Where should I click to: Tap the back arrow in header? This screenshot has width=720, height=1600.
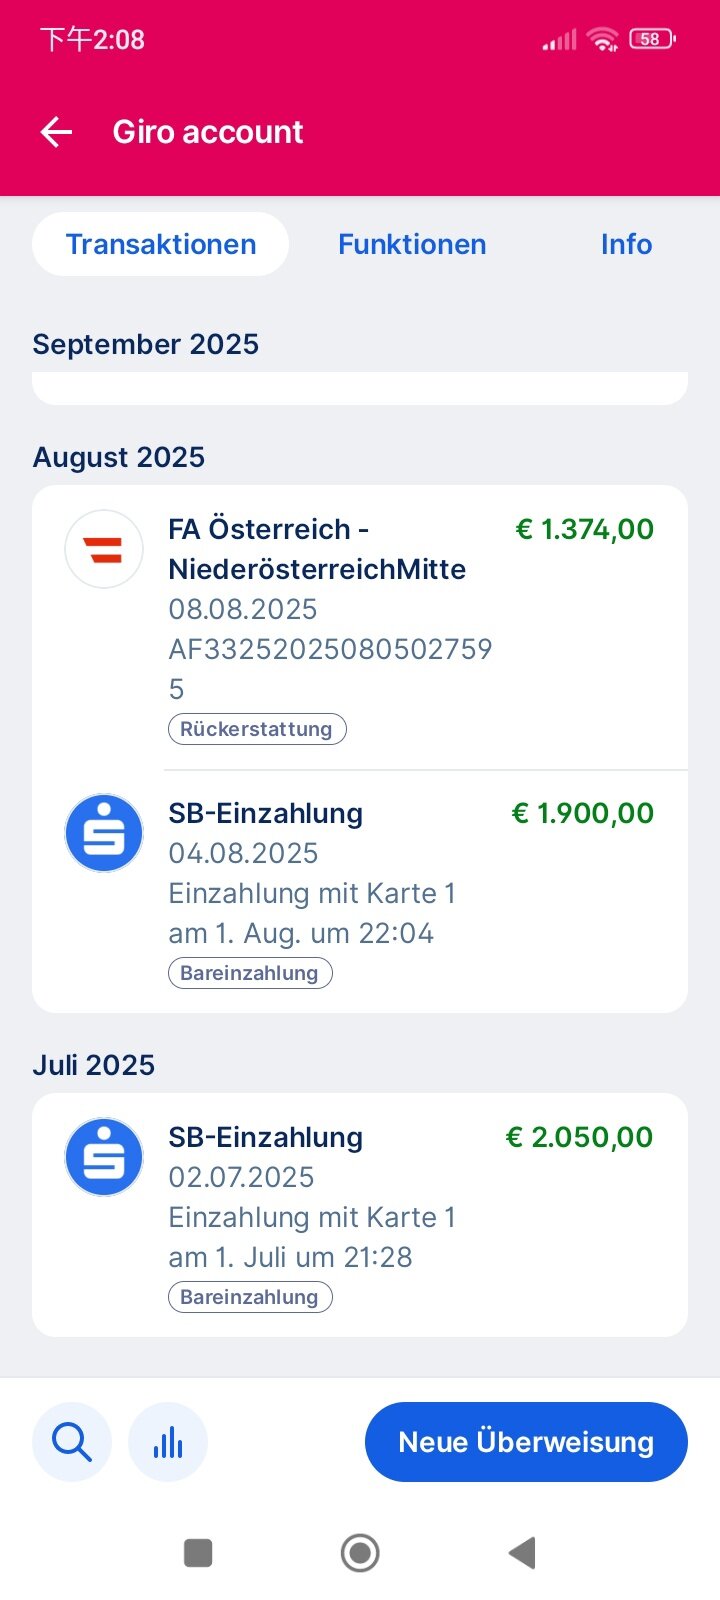click(x=57, y=132)
